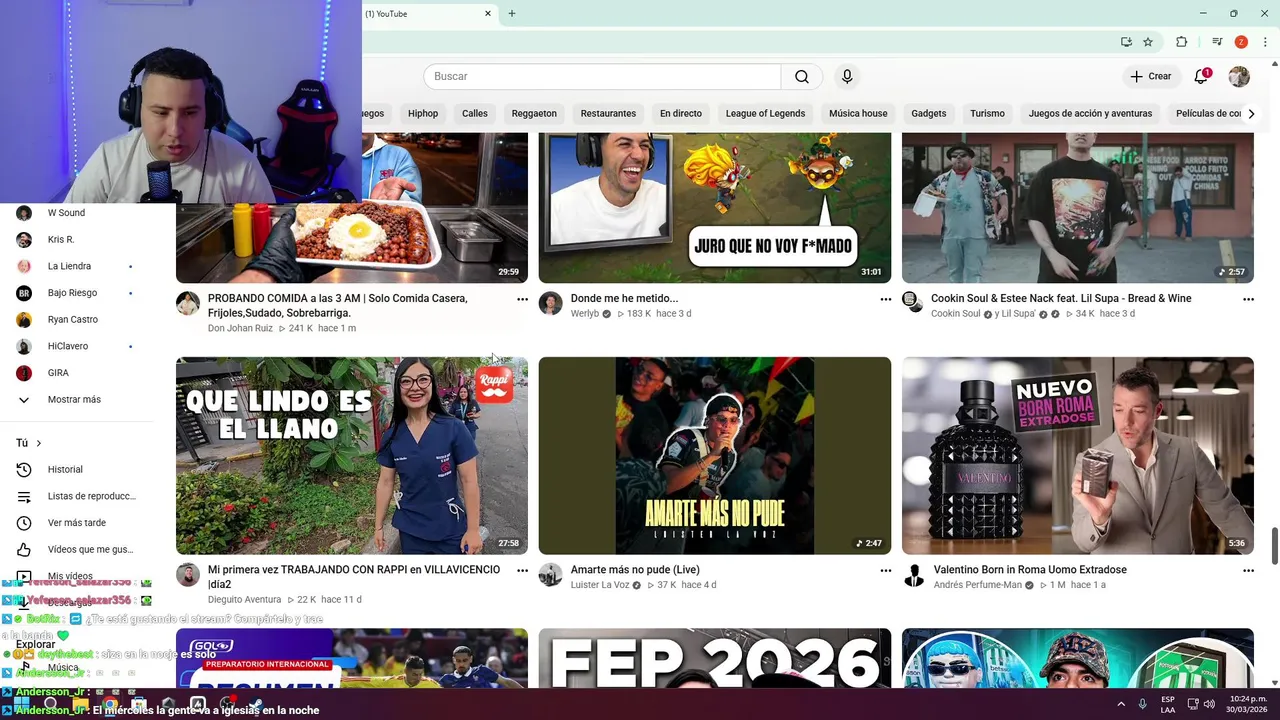Activate voice search microphone icon
Screen dimensions: 1280x720
(847, 76)
